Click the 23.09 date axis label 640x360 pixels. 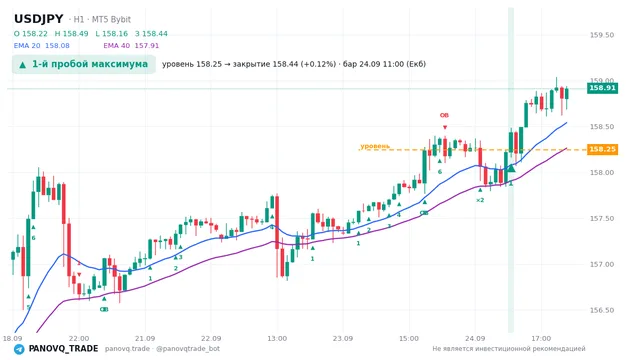343,338
